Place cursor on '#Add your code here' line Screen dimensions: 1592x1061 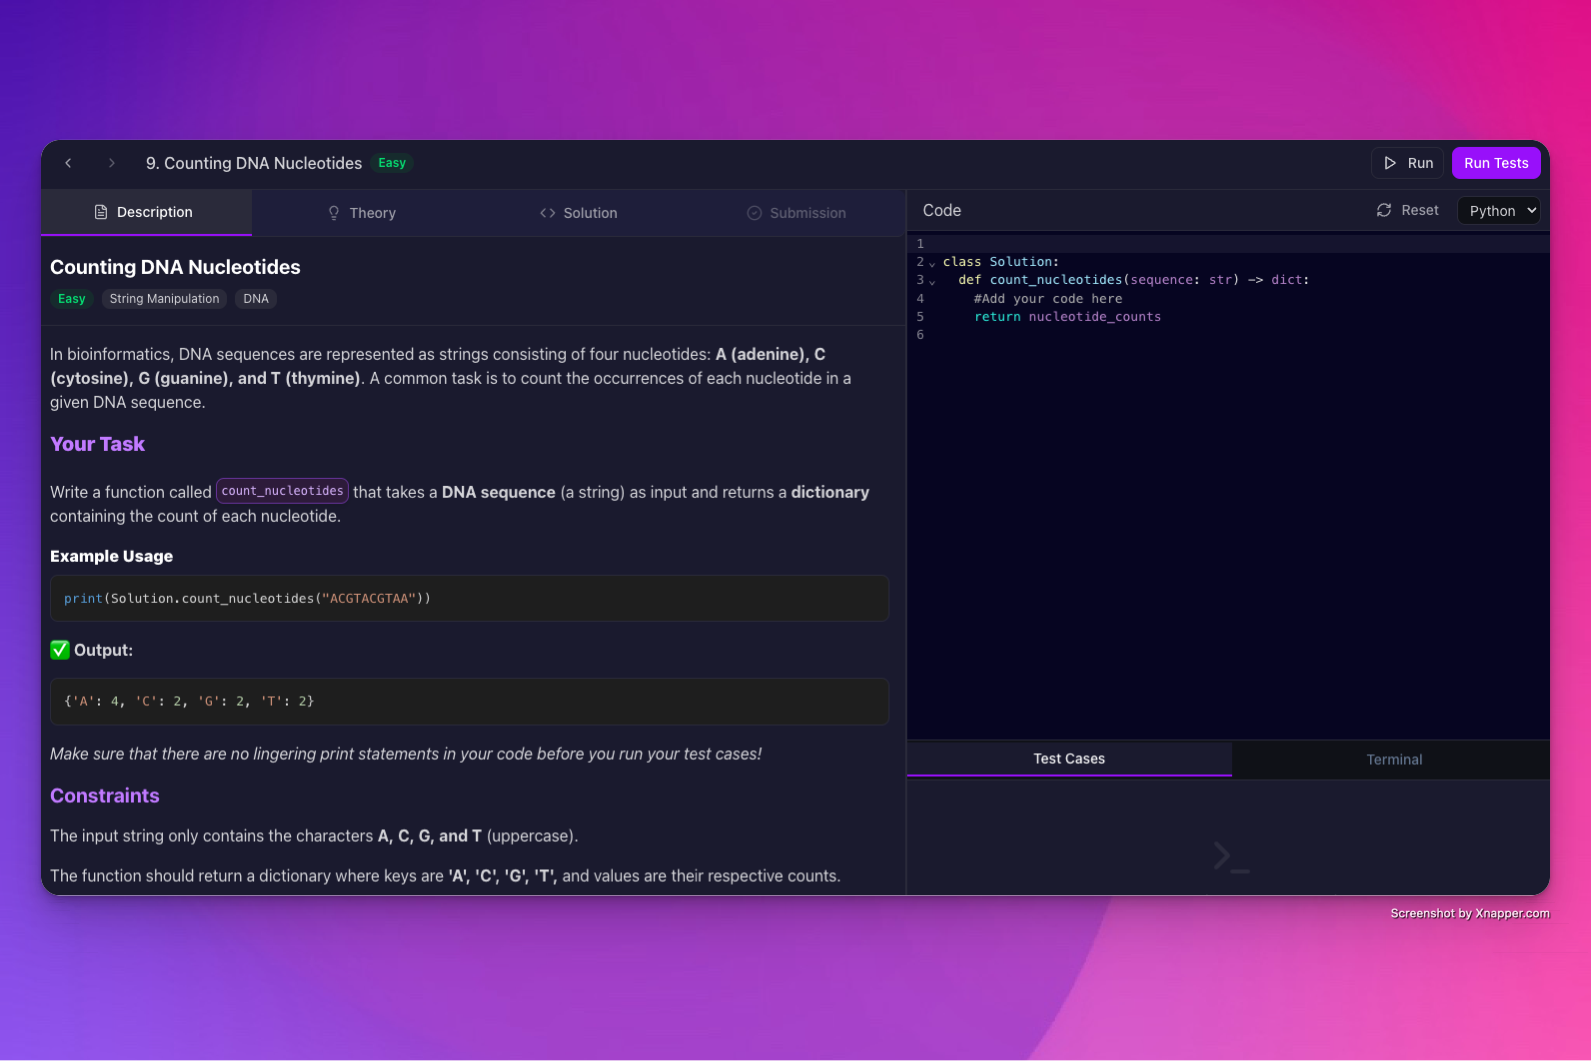click(x=1048, y=299)
